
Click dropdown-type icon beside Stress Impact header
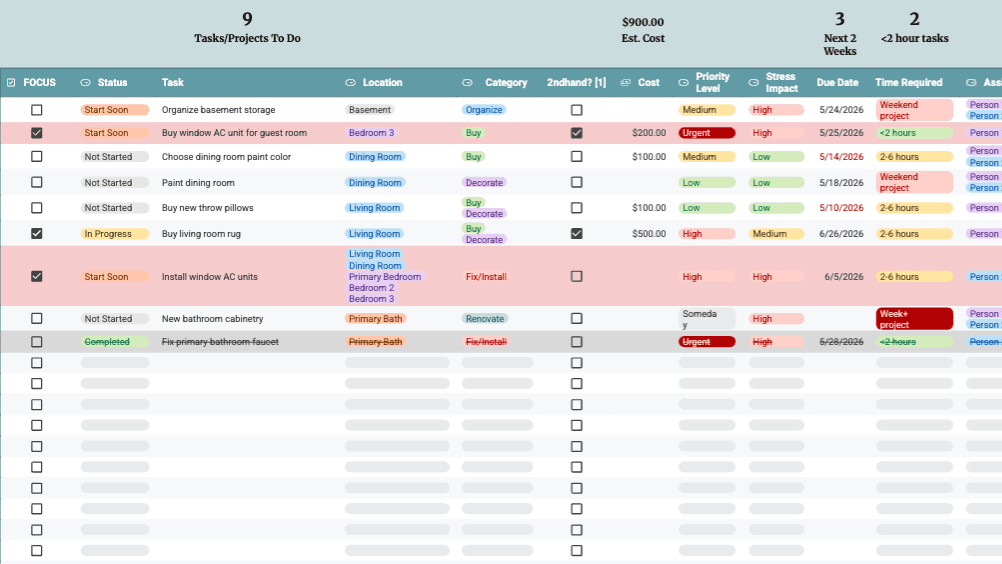[753, 82]
